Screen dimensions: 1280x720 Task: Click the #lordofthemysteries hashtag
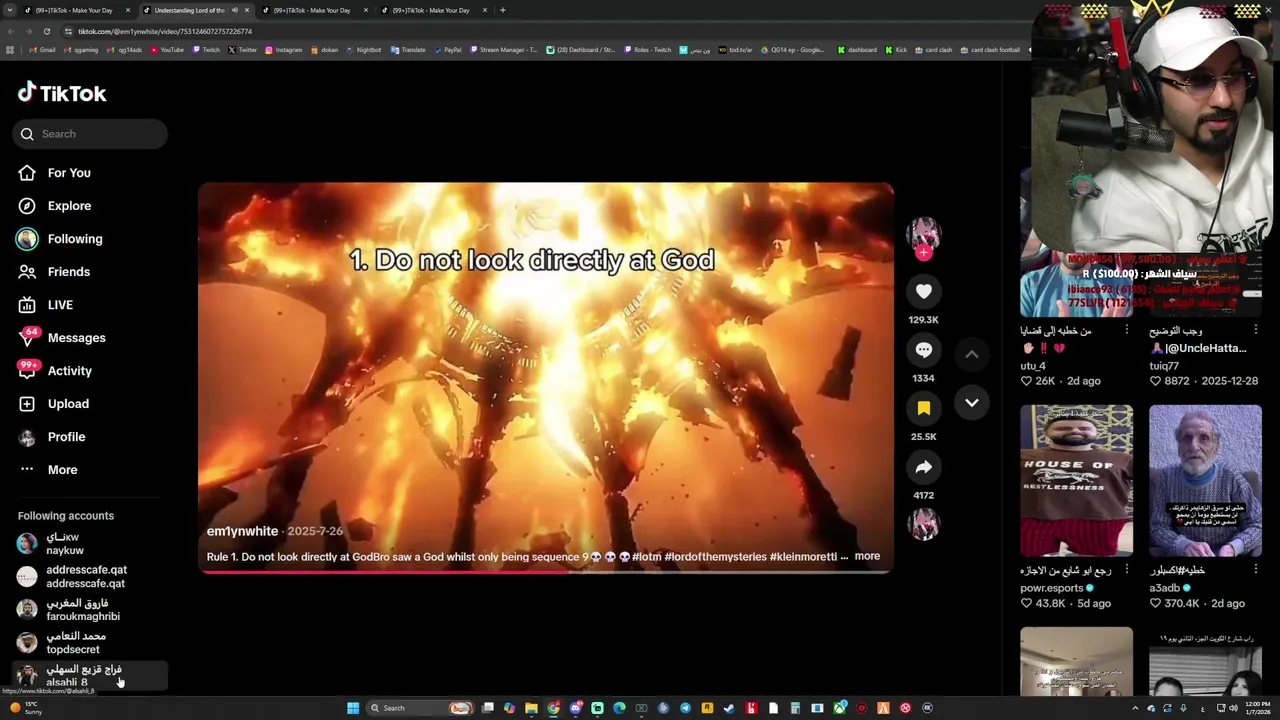[715, 557]
